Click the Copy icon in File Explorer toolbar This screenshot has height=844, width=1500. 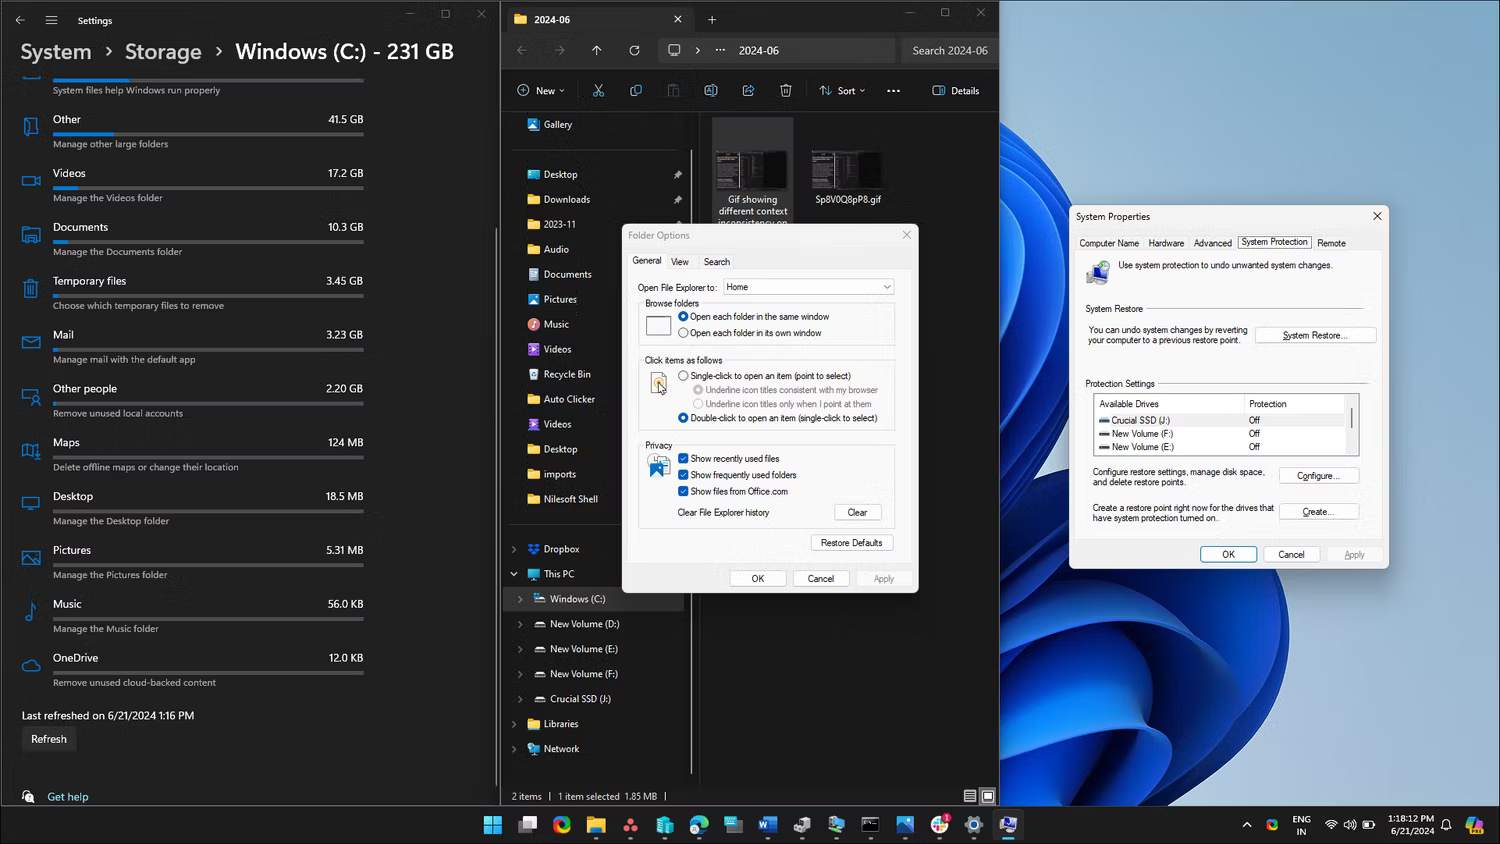(636, 90)
